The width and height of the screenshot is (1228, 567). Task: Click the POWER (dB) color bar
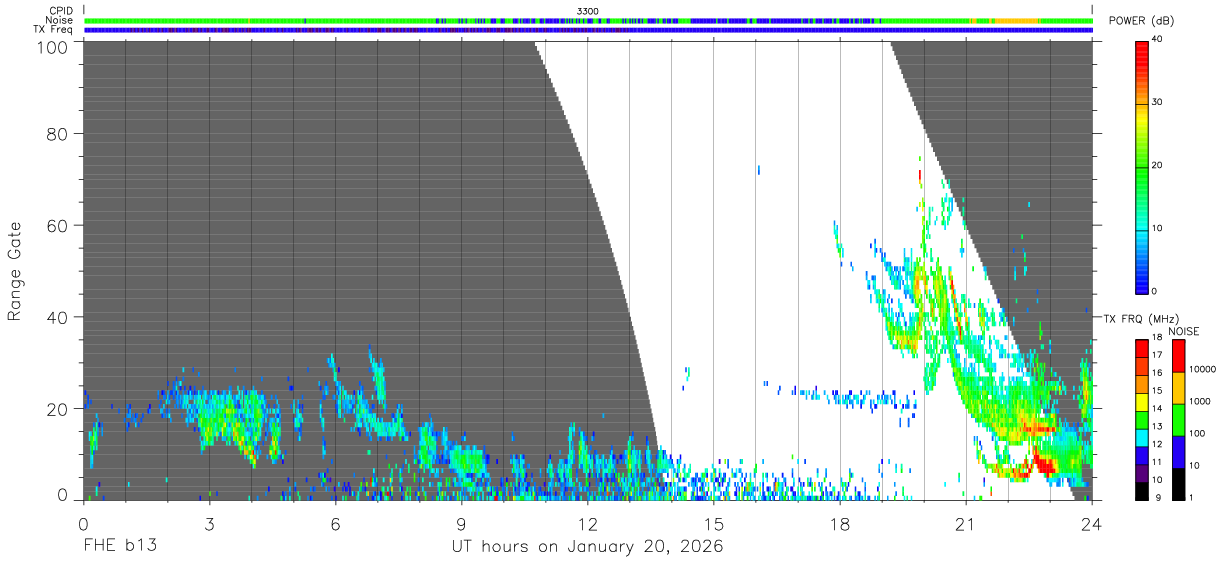tap(1142, 166)
